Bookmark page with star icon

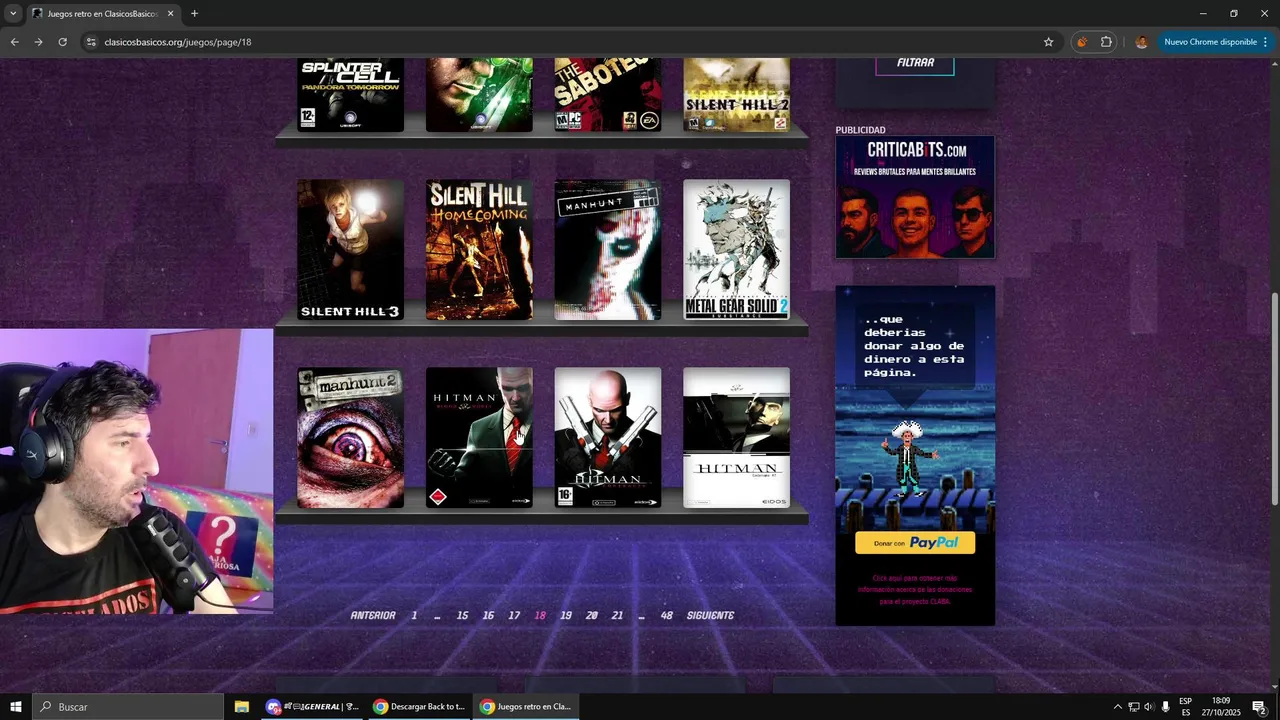(1048, 42)
